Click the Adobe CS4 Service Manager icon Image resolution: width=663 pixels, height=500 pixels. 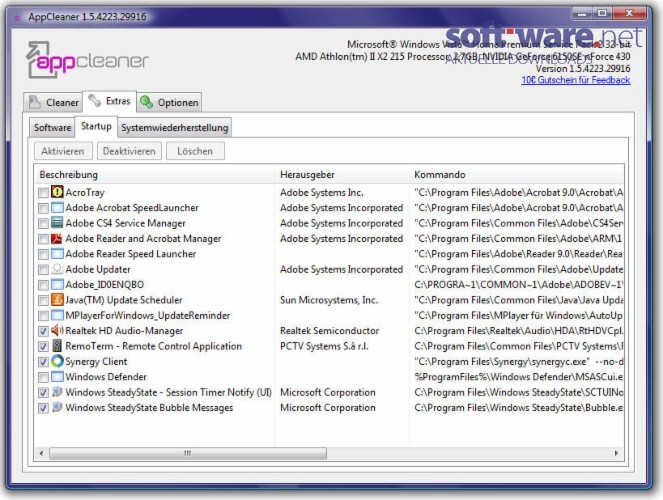coord(57,223)
